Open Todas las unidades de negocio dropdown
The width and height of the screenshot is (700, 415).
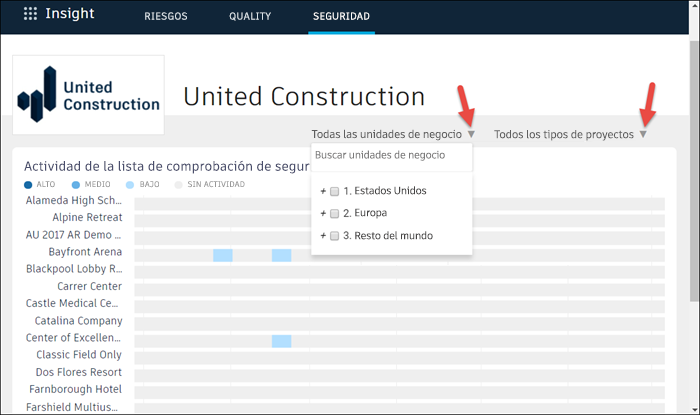coord(393,134)
